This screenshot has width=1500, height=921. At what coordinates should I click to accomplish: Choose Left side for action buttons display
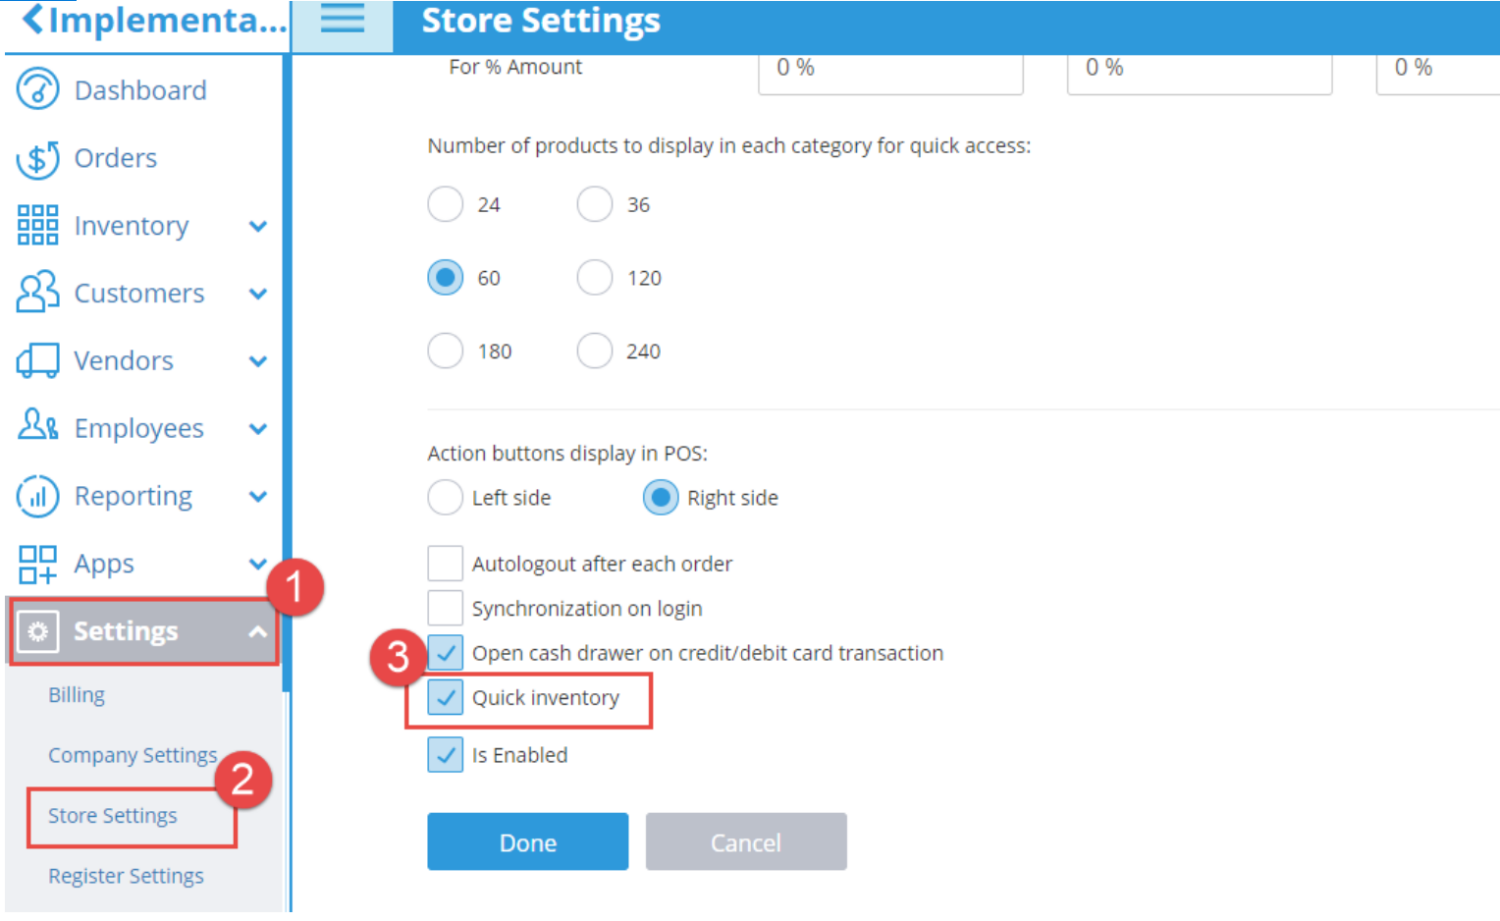pyautogui.click(x=445, y=497)
